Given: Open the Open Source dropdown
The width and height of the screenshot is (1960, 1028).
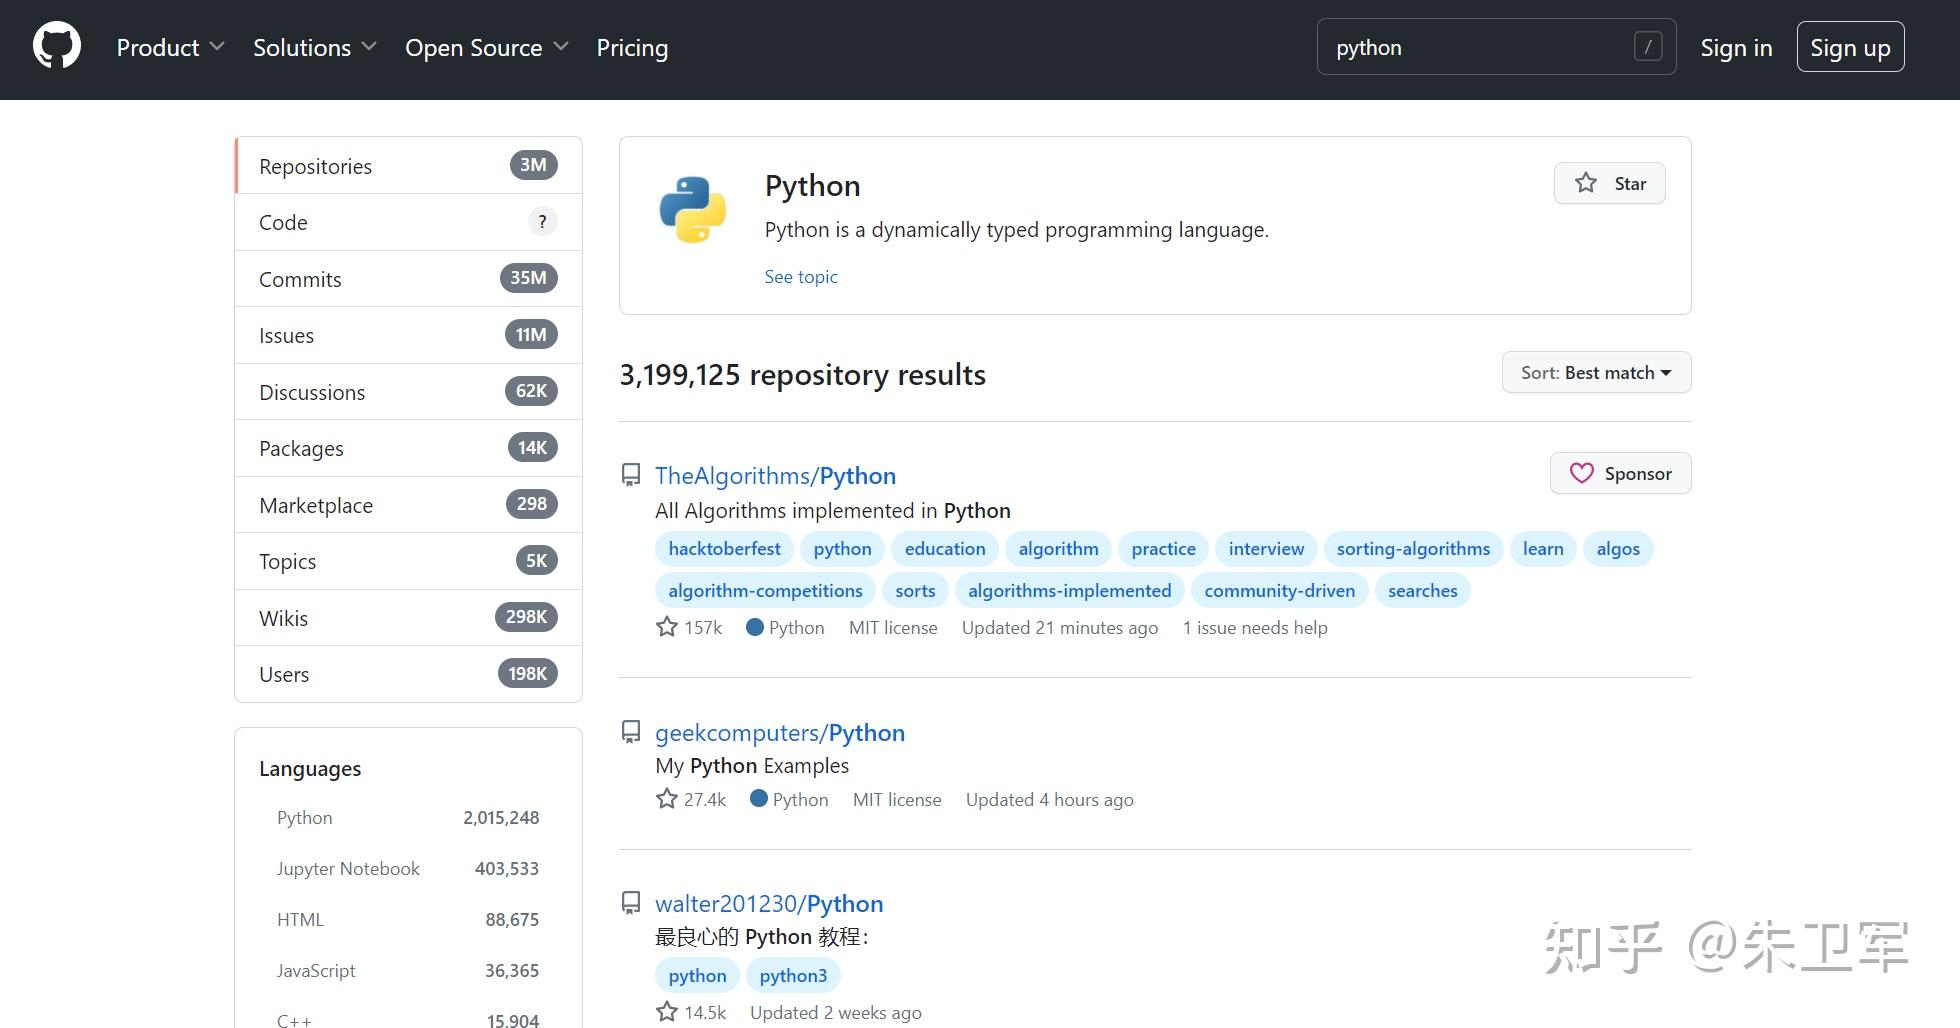Looking at the screenshot, I should click(x=487, y=47).
